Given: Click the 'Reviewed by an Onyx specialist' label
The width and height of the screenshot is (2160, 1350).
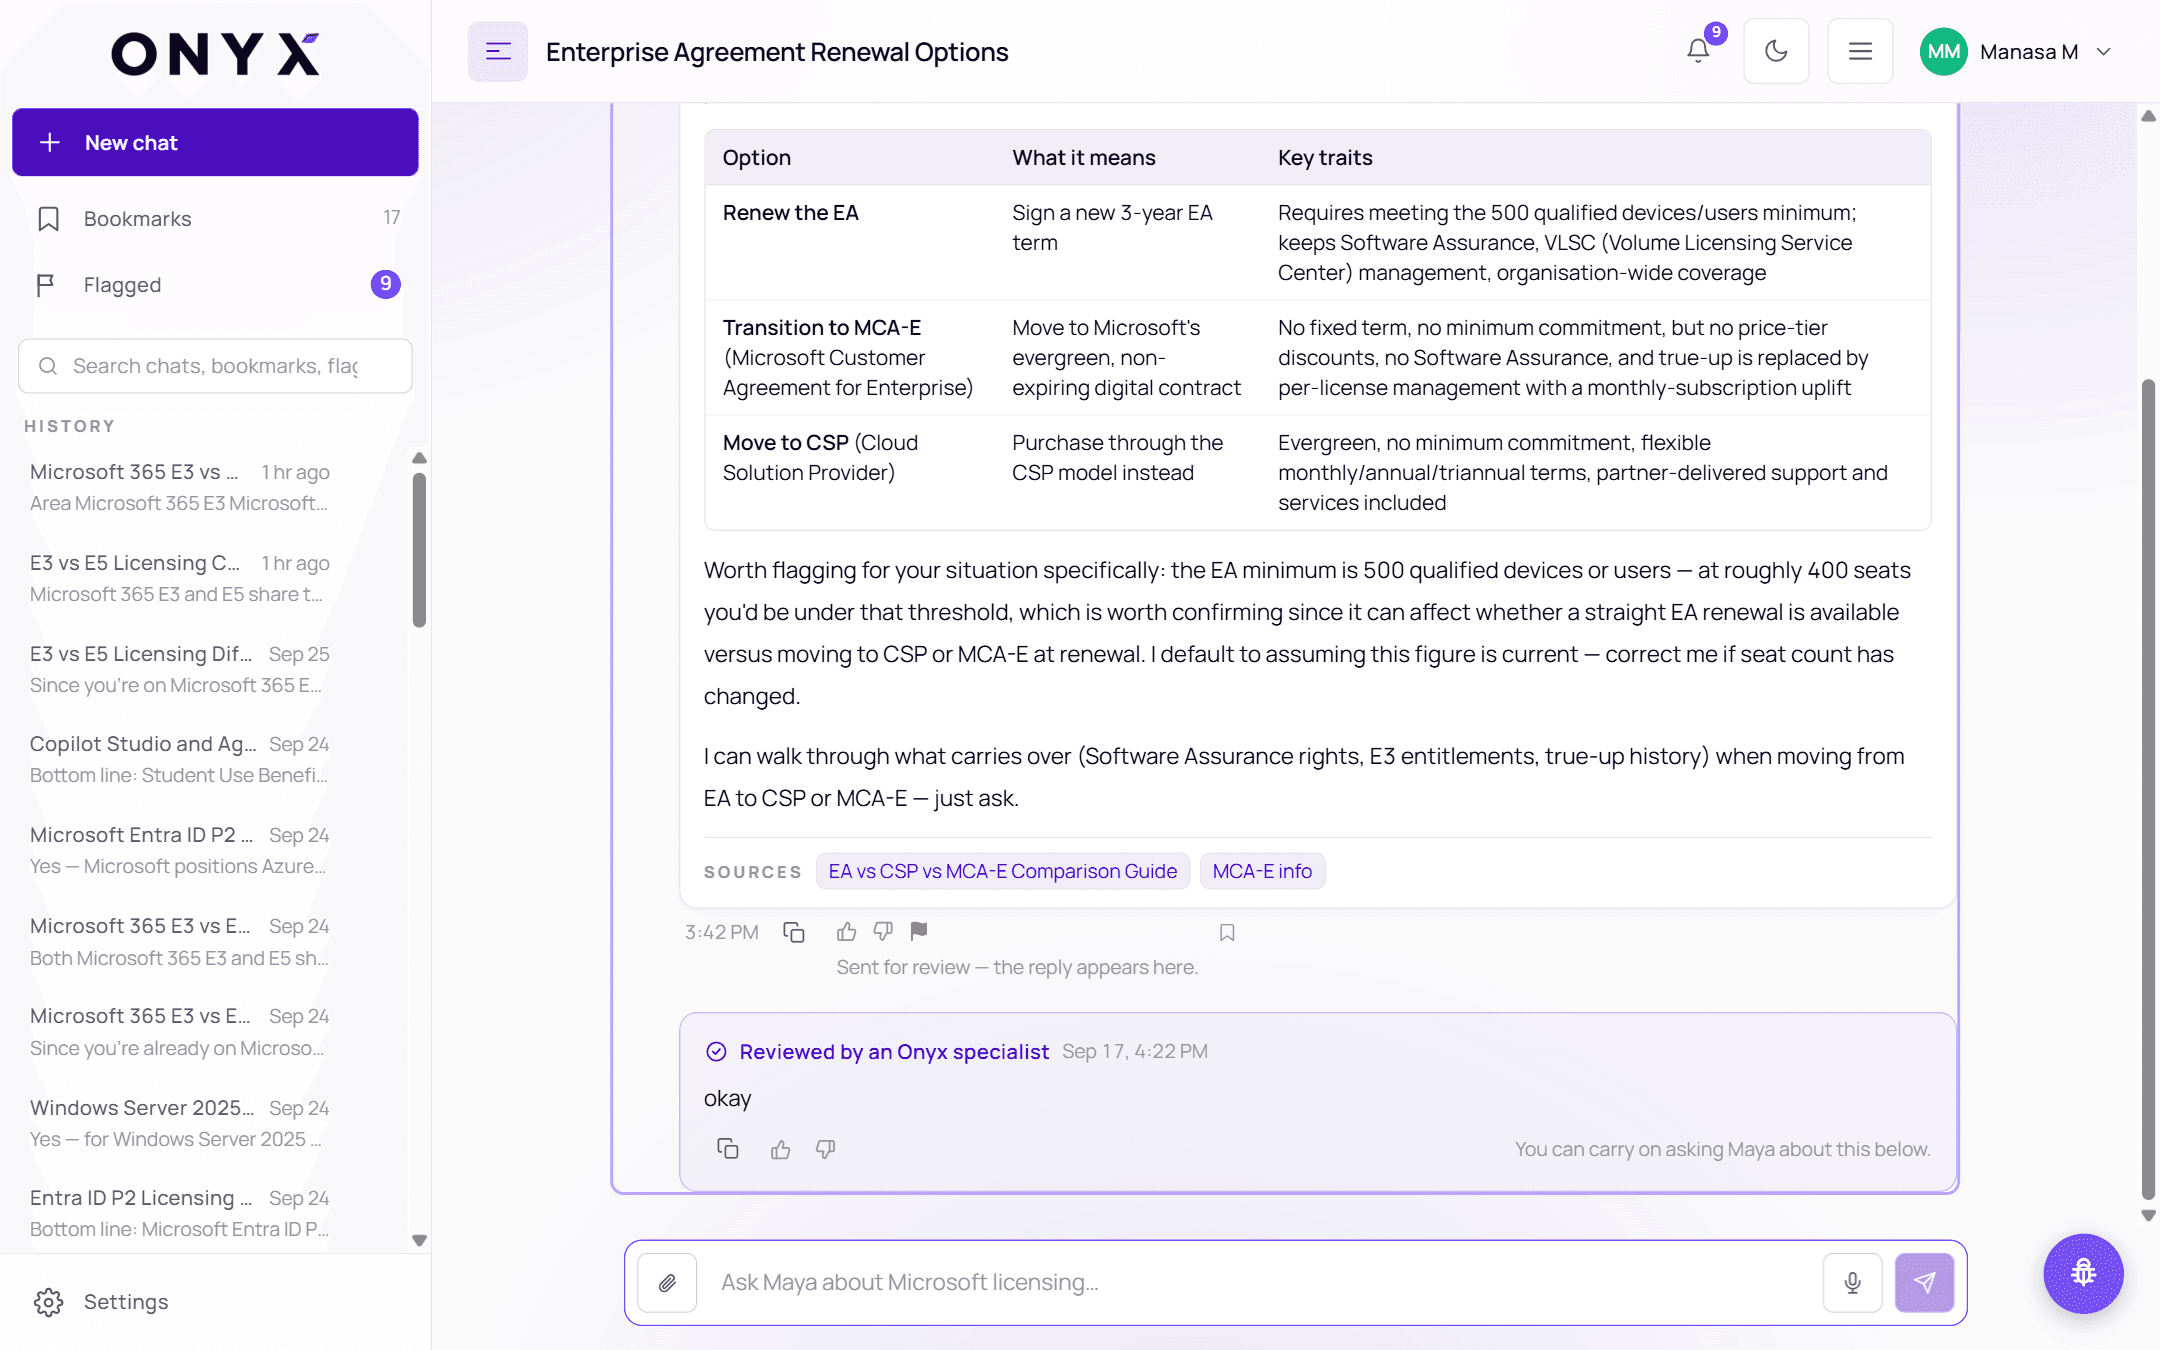Looking at the screenshot, I should (894, 1051).
